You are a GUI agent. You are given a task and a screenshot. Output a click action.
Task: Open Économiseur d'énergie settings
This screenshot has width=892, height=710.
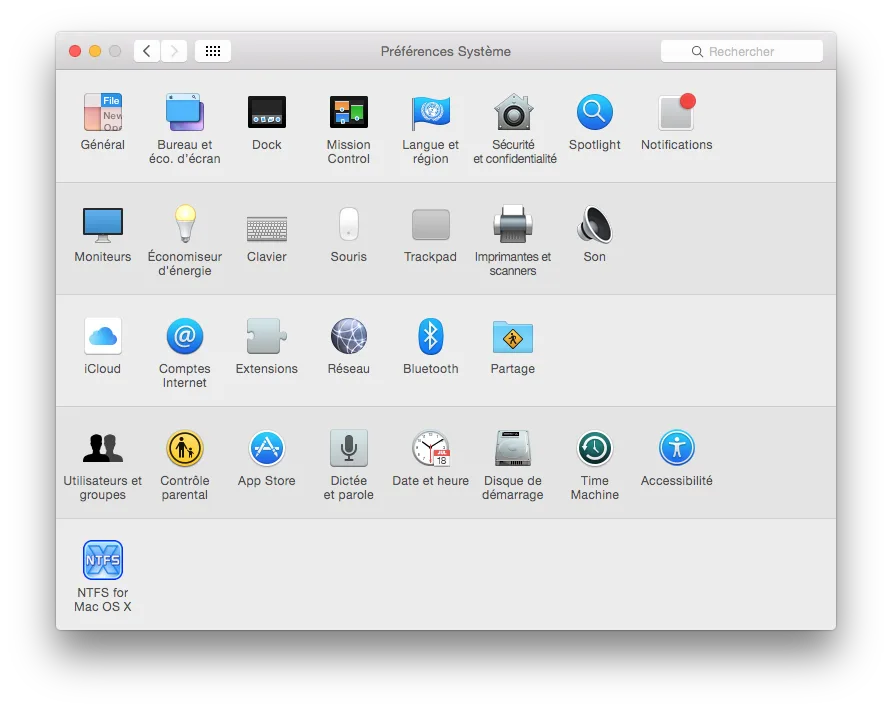[x=185, y=224]
